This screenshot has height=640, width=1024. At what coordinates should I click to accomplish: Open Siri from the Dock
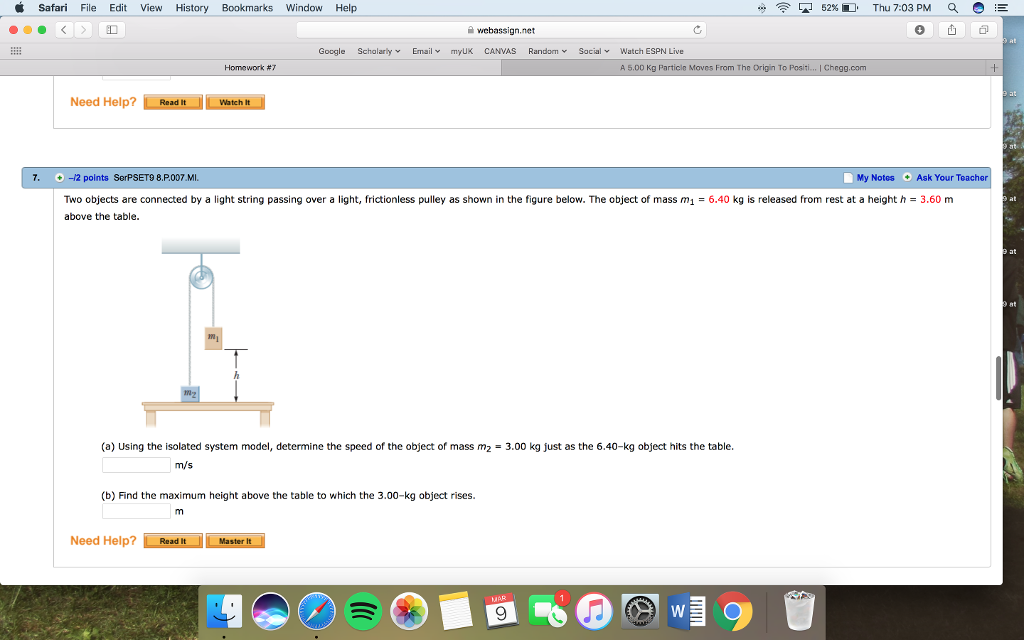[270, 610]
